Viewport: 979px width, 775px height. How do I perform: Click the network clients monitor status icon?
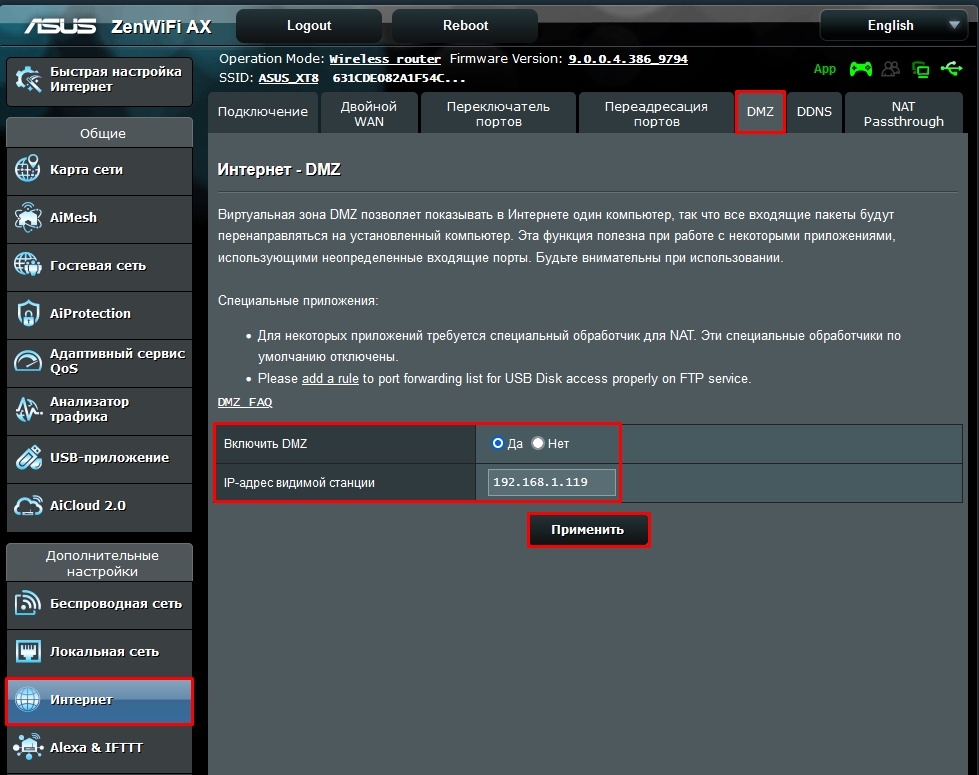(x=920, y=69)
